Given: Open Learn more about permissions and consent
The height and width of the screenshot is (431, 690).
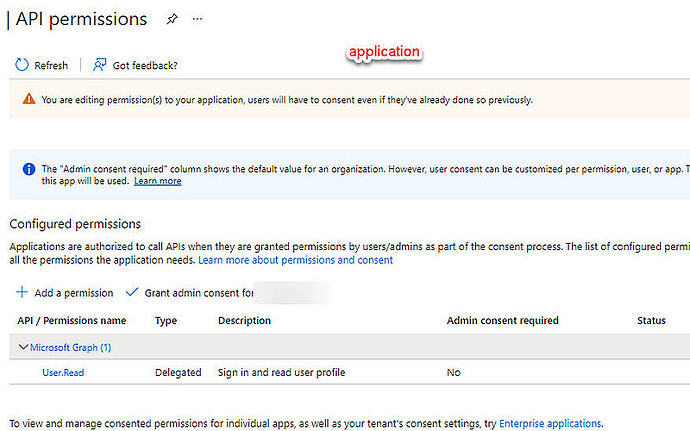Looking at the screenshot, I should [295, 260].
